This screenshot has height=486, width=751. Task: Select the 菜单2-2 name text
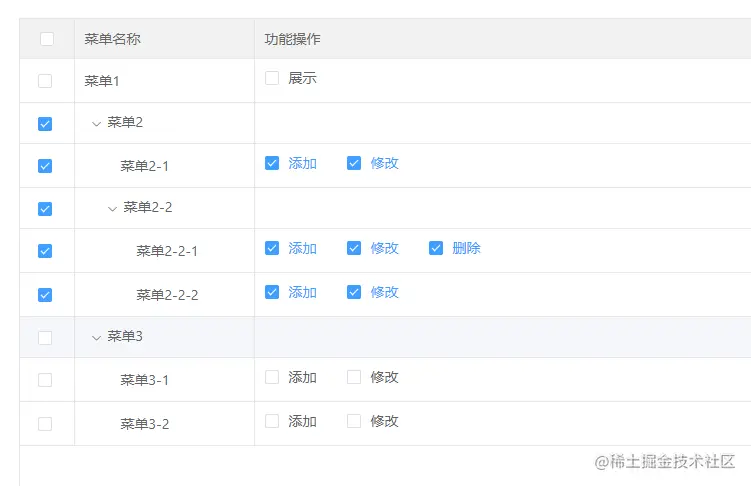tap(148, 207)
